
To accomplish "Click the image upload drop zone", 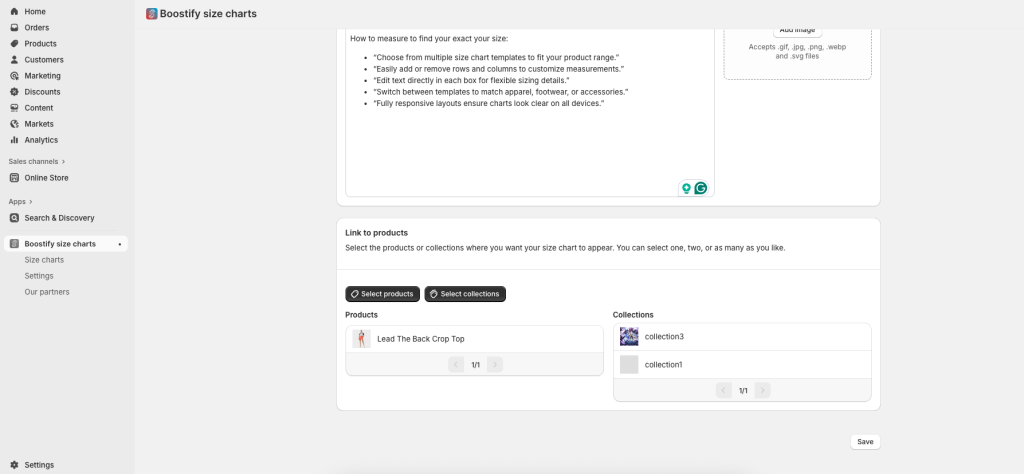I will point(797,54).
